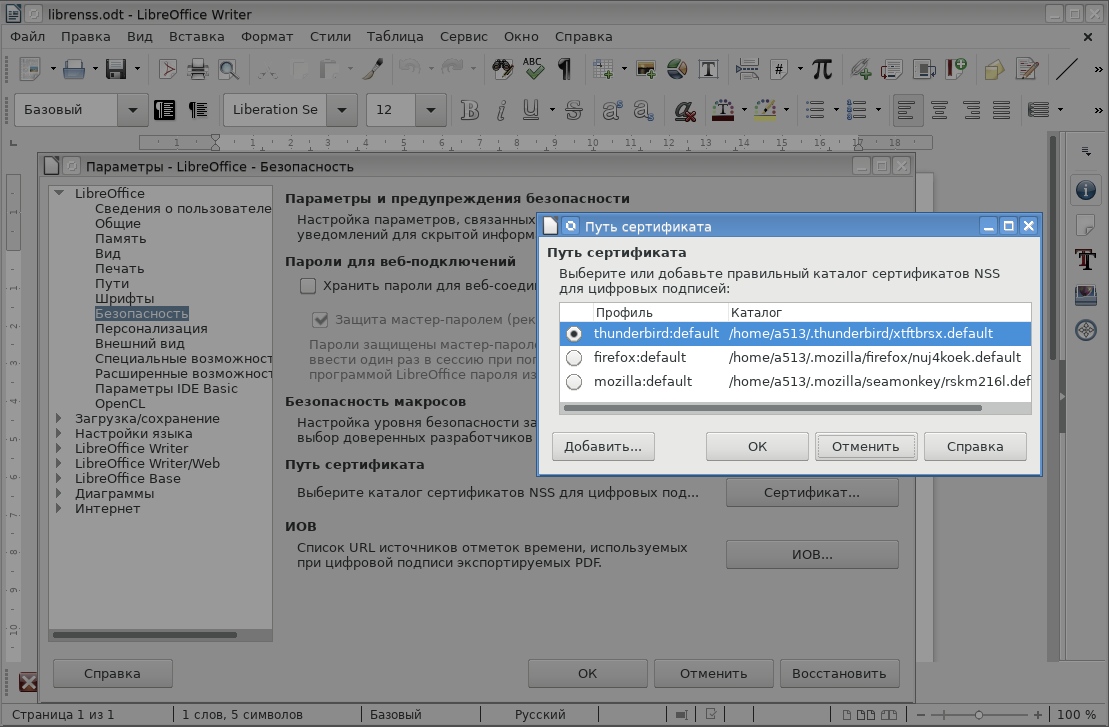The width and height of the screenshot is (1109, 727).
Task: Open the Файл menu
Action: tap(28, 37)
